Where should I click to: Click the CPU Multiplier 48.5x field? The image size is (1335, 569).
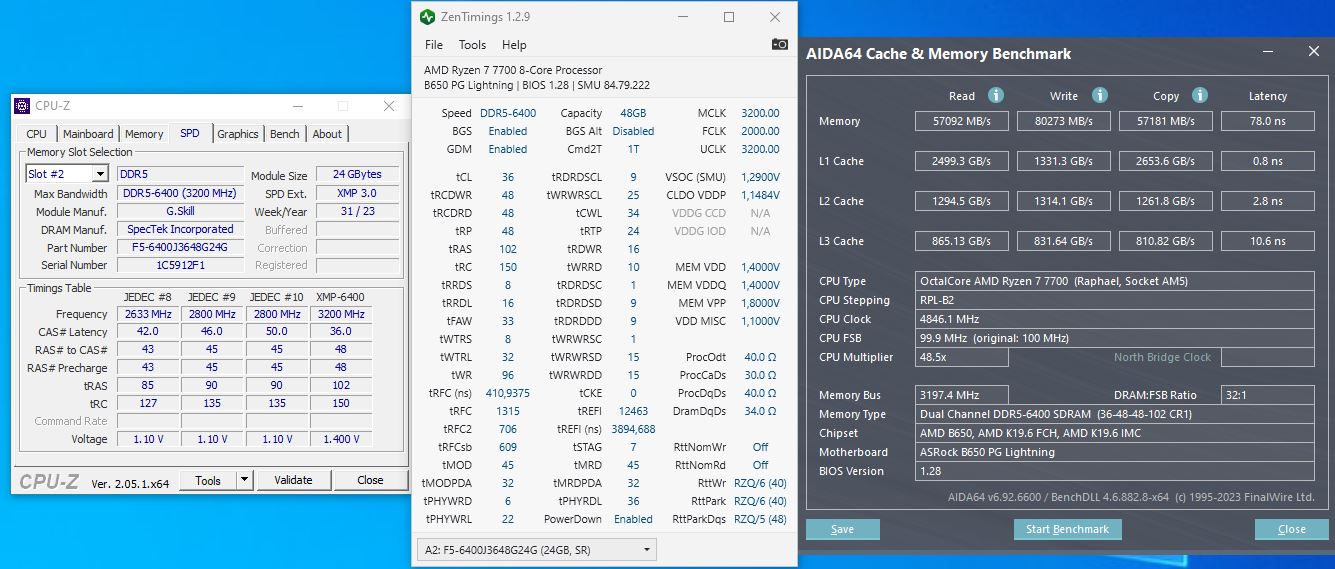click(x=962, y=357)
